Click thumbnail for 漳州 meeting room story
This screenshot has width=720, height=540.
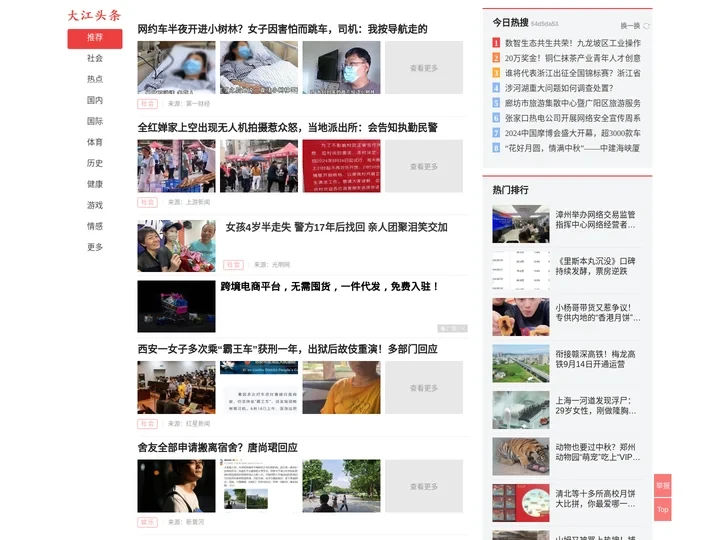pyautogui.click(x=521, y=224)
